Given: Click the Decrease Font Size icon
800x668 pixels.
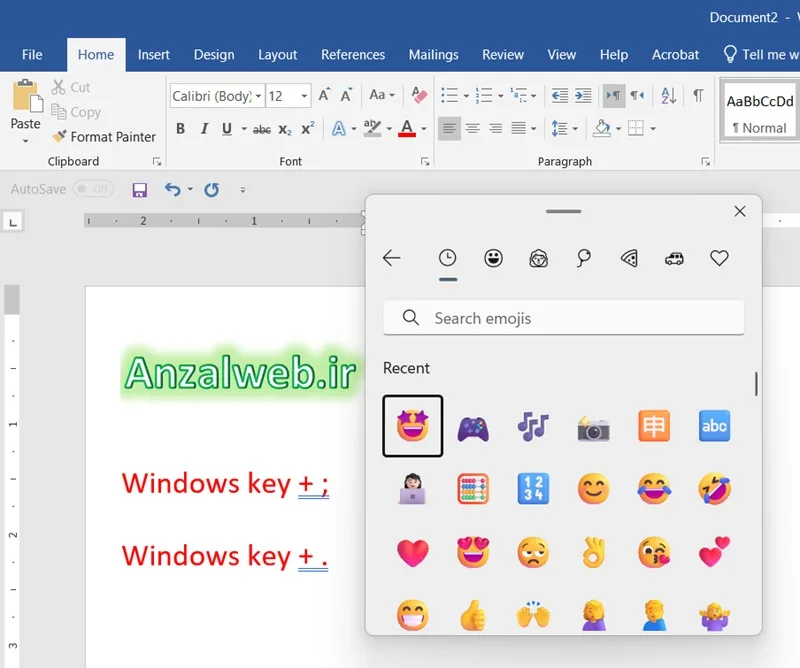Looking at the screenshot, I should [346, 95].
